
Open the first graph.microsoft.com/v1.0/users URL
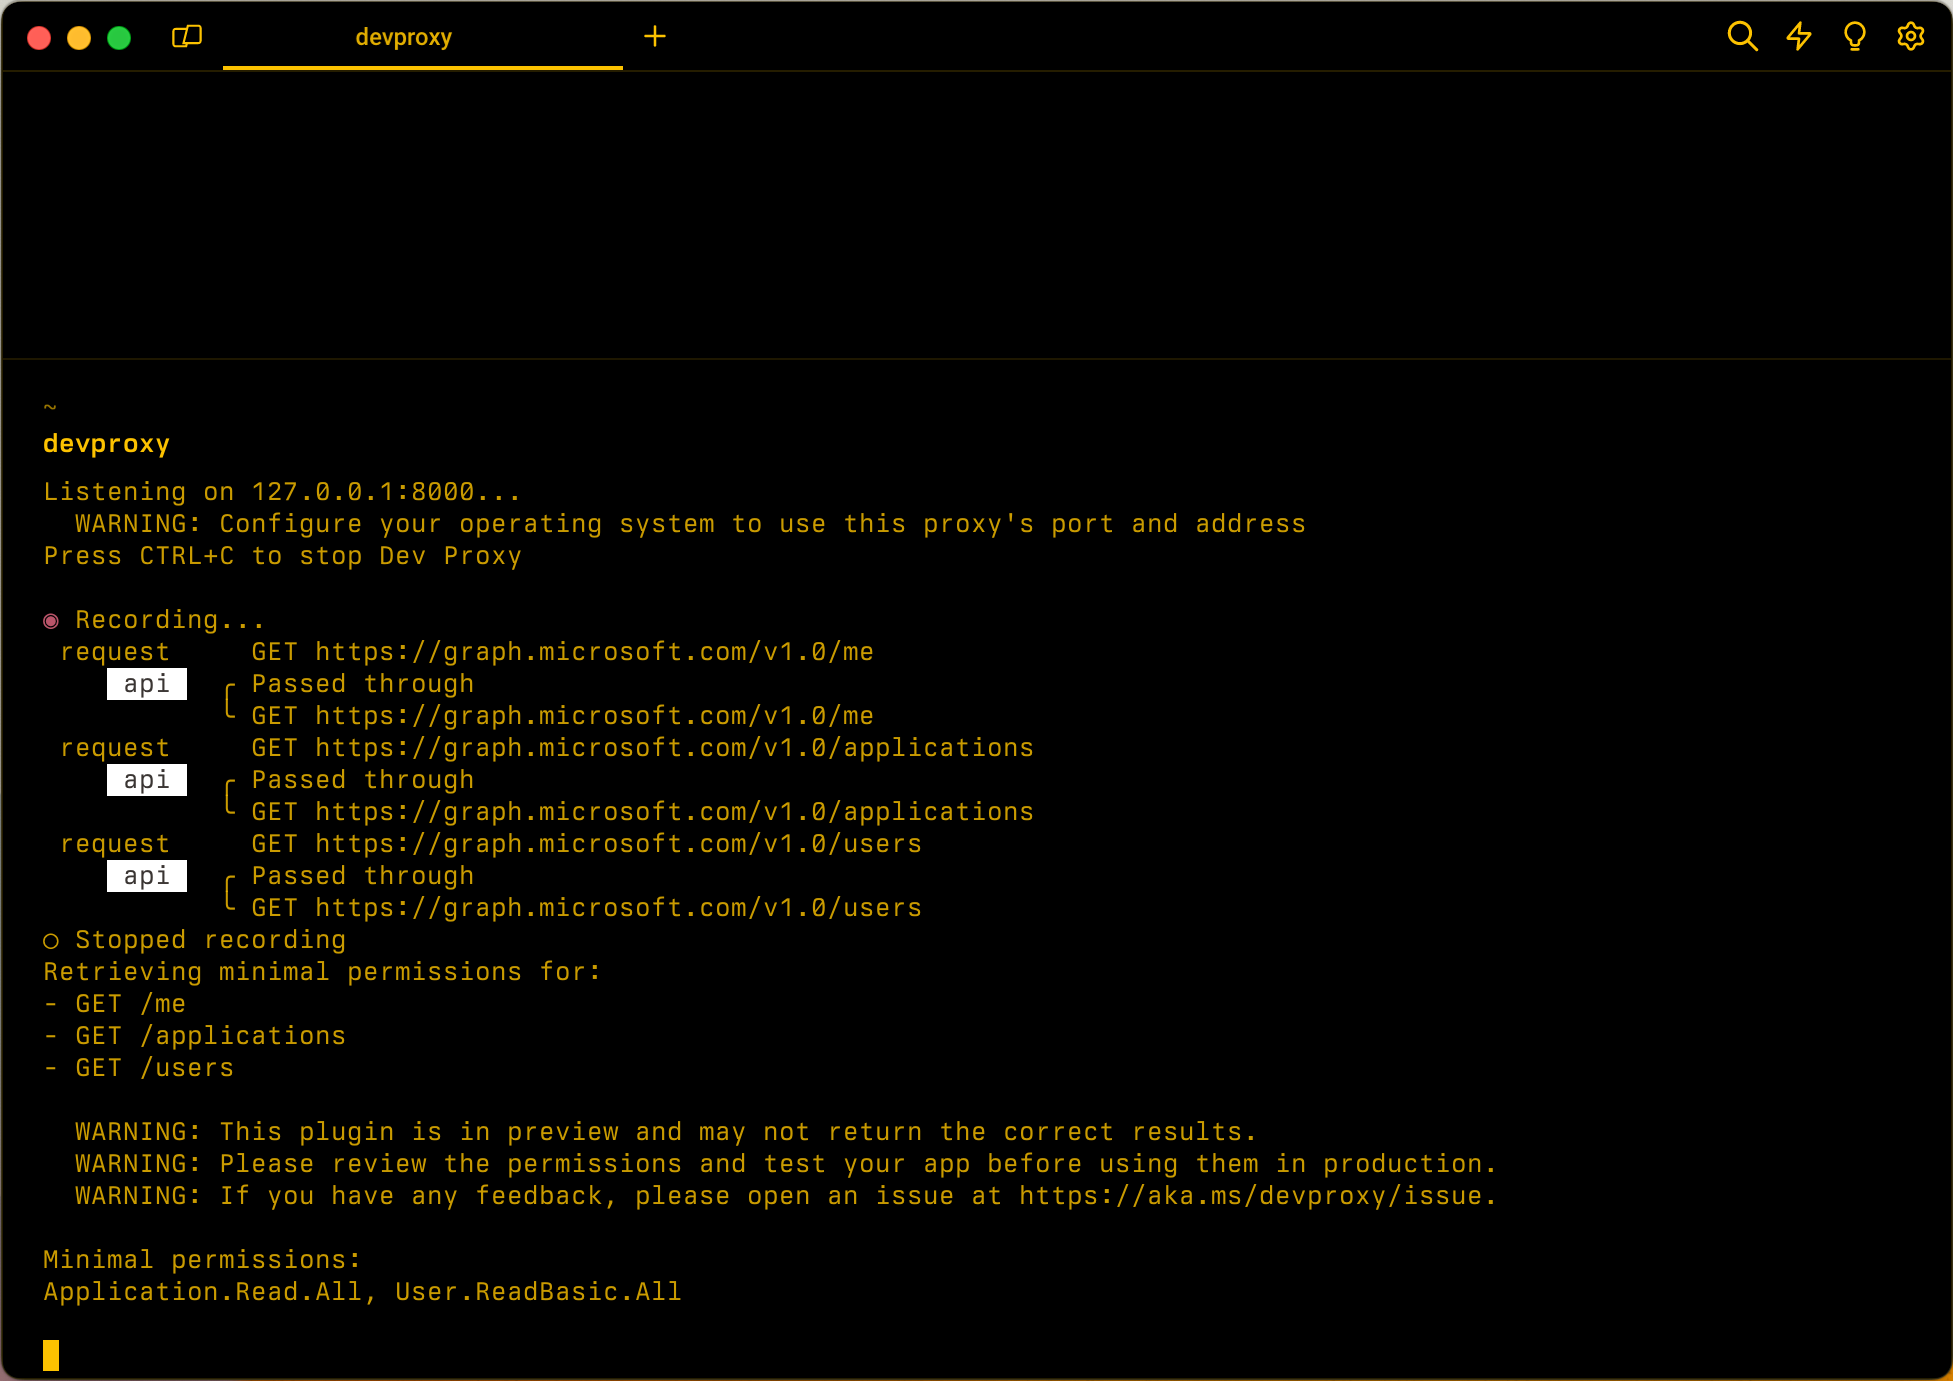coord(618,844)
